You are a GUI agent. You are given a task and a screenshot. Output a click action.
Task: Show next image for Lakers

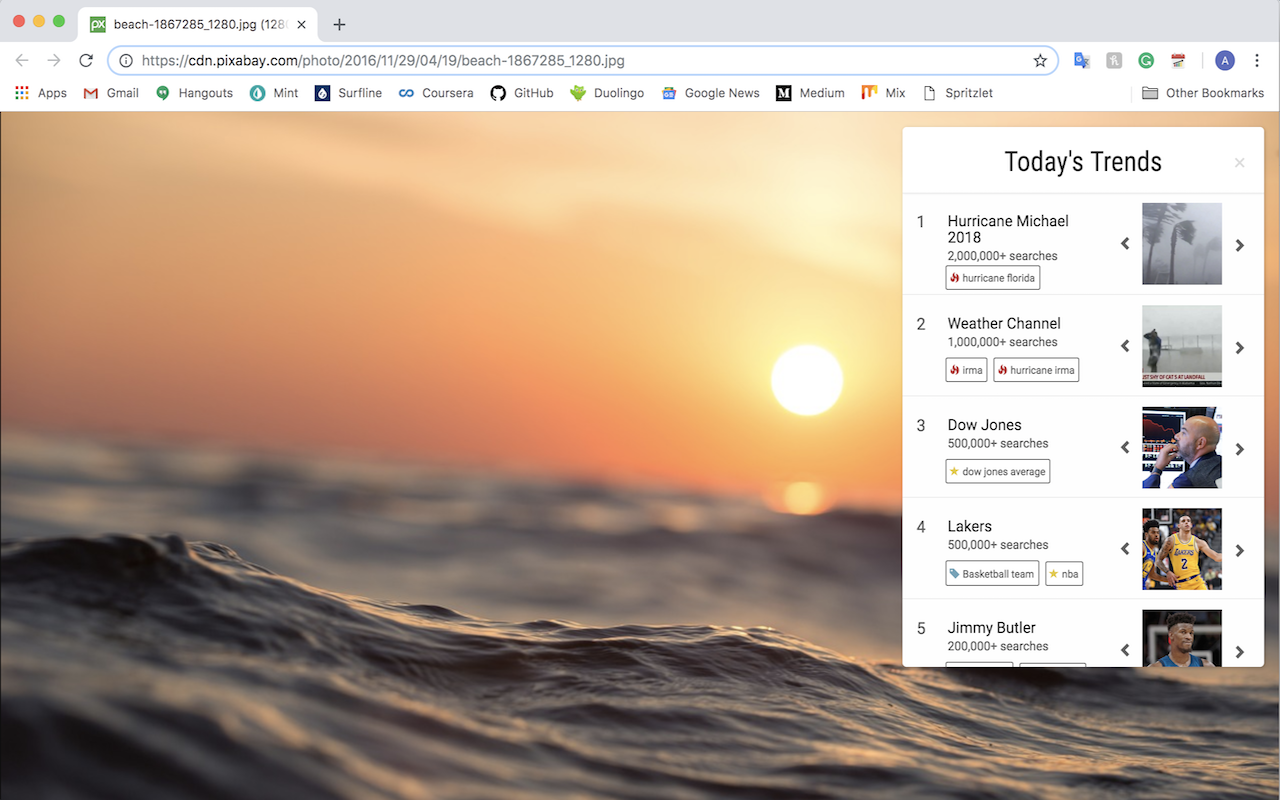tap(1240, 550)
